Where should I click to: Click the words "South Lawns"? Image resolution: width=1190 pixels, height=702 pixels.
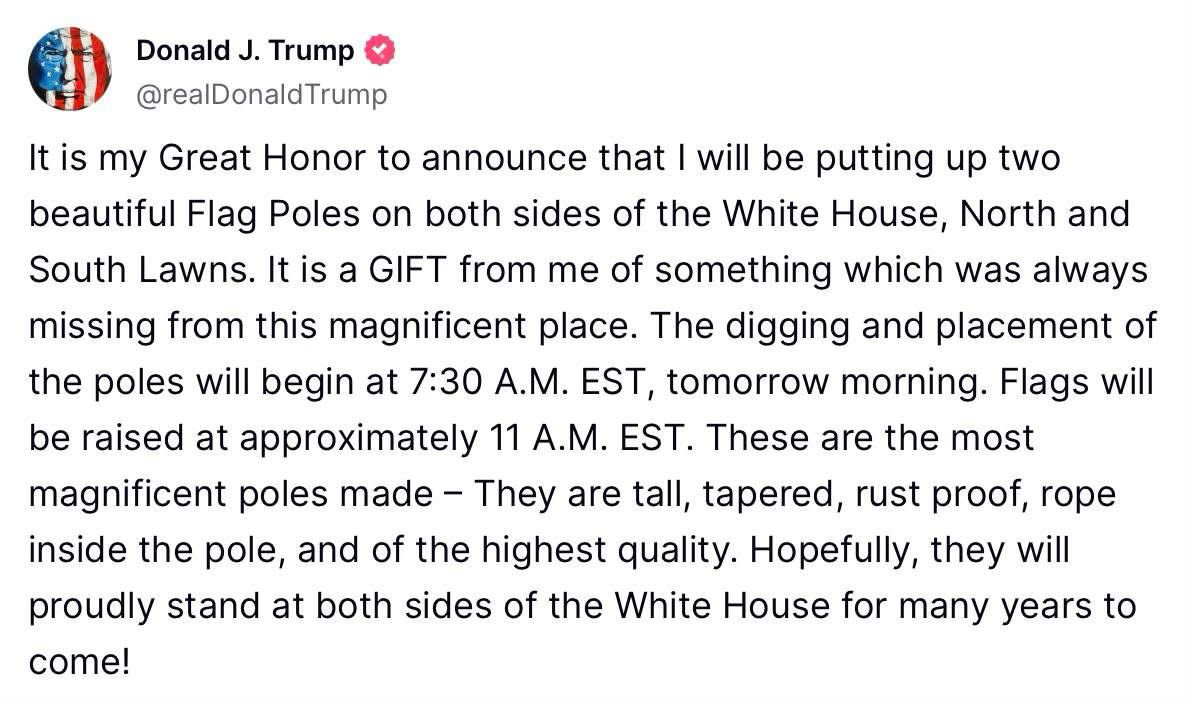140,270
